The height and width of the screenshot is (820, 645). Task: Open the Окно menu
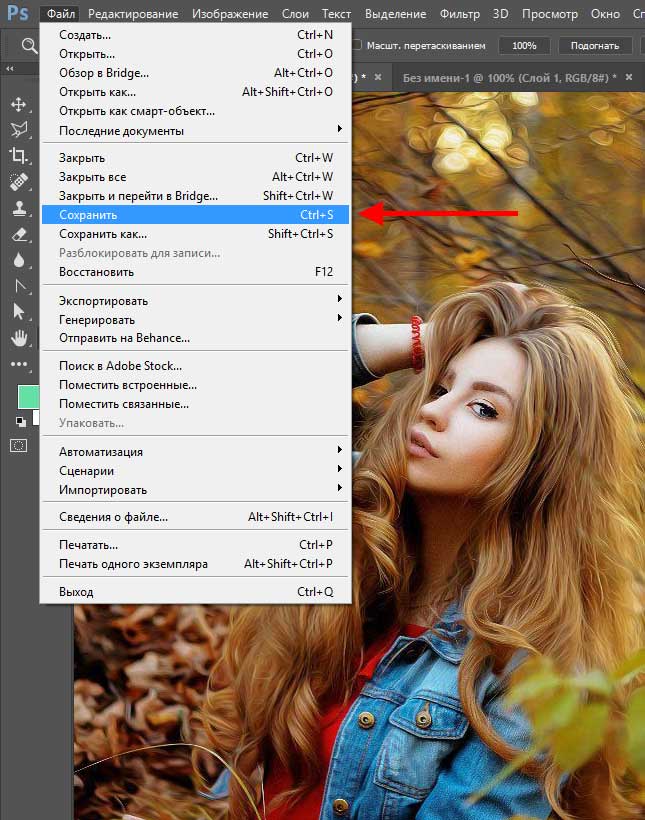[x=605, y=14]
